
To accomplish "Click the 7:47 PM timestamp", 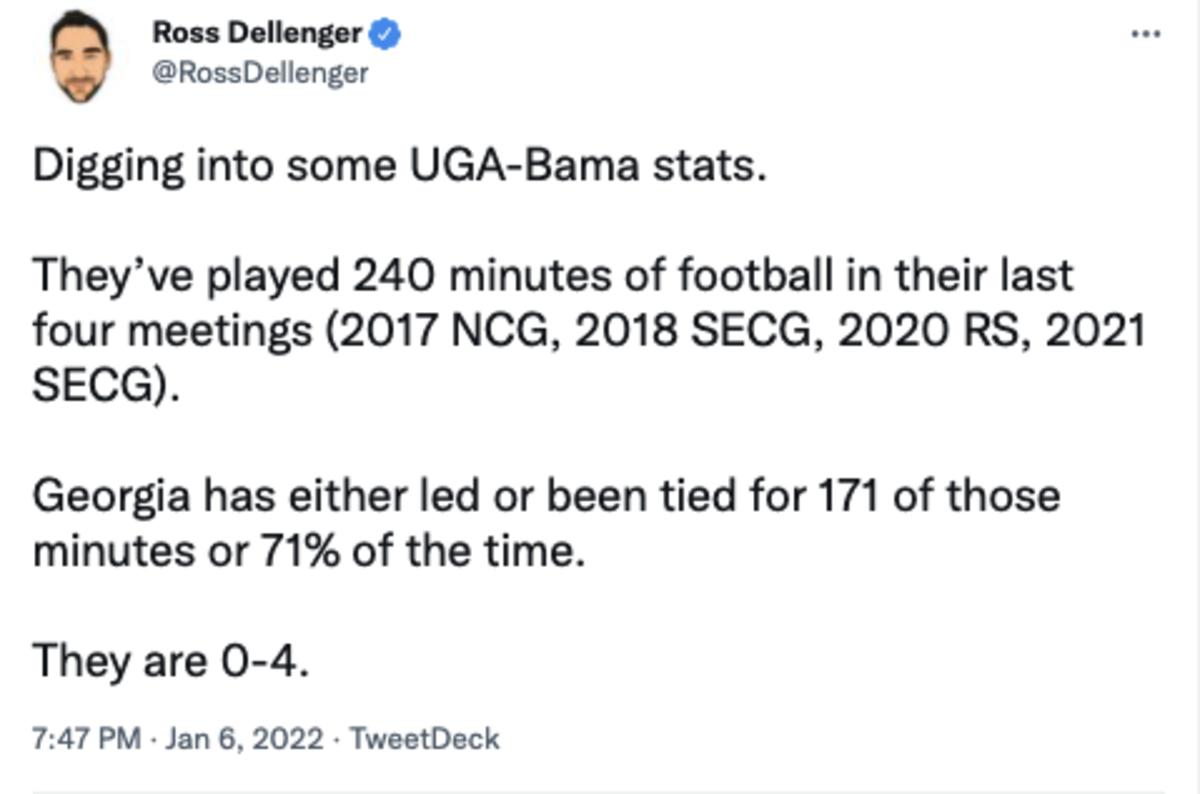I will pos(87,740).
